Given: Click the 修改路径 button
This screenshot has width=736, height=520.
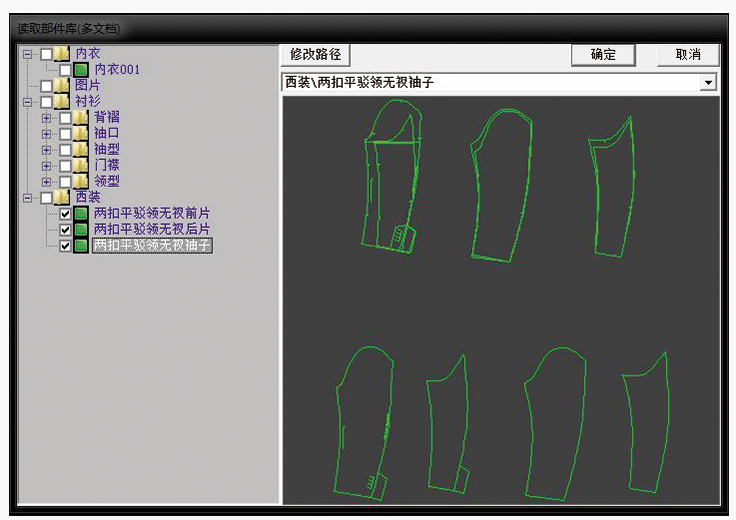Looking at the screenshot, I should (x=315, y=55).
